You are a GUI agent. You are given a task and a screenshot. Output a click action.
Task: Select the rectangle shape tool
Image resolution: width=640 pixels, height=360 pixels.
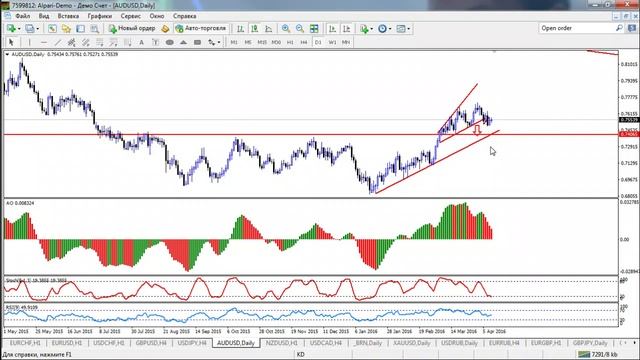tap(197, 42)
